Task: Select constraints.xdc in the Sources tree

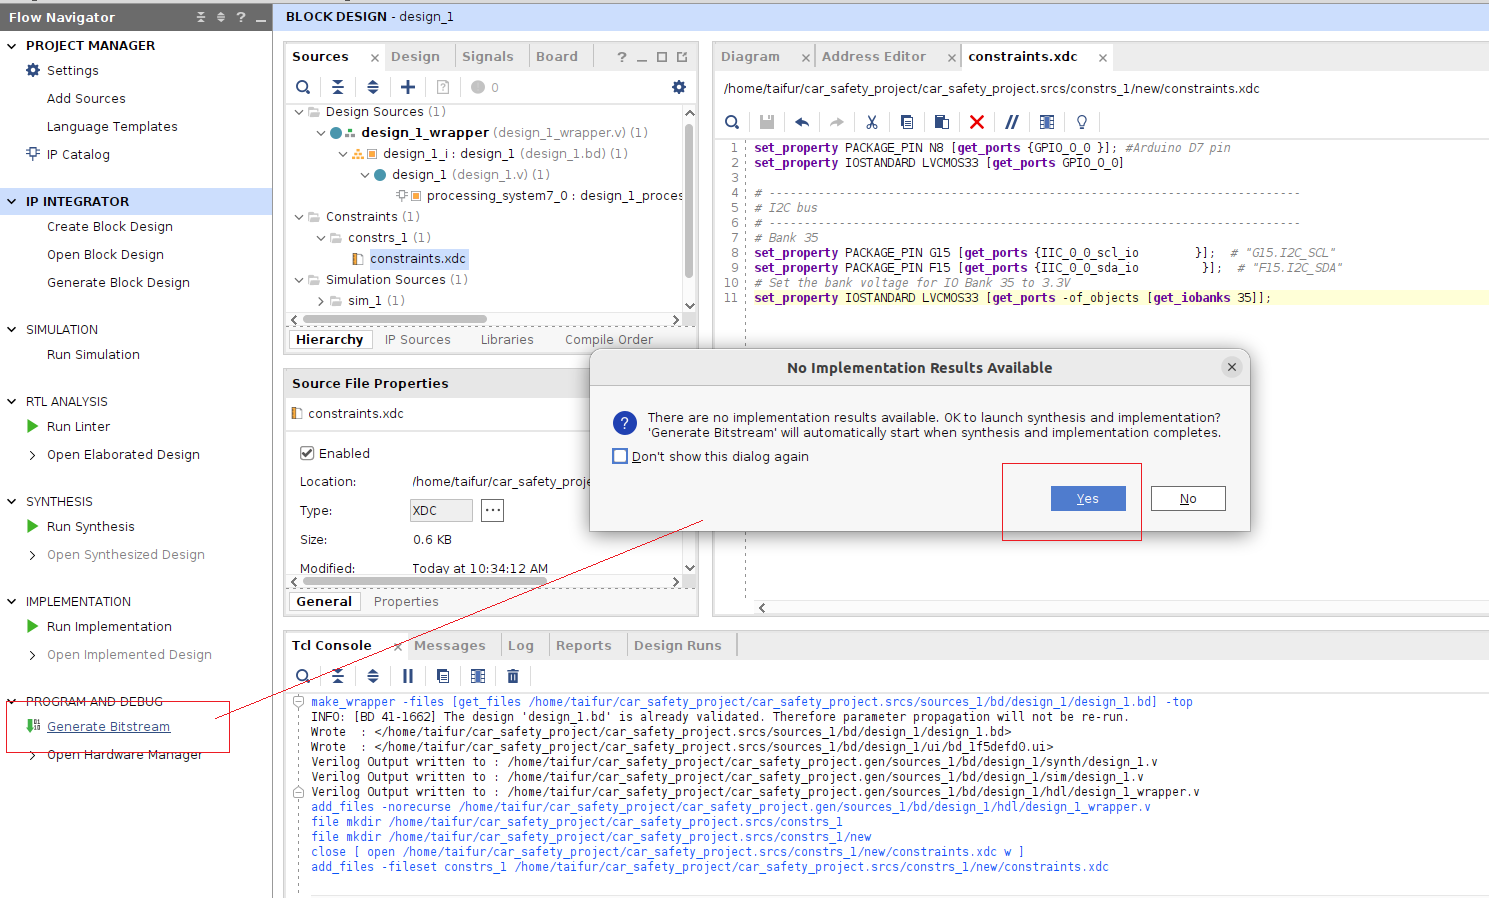Action: 417,259
